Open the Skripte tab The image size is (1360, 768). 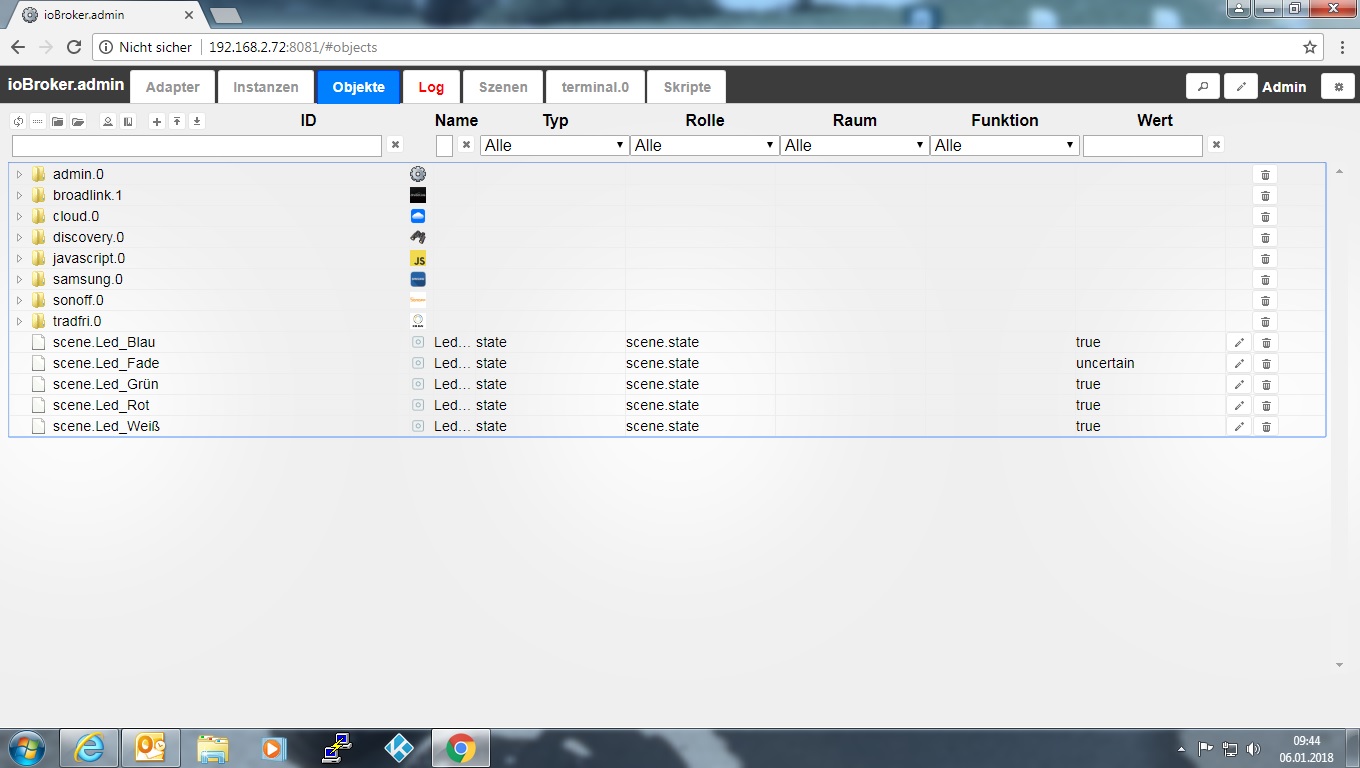click(687, 87)
